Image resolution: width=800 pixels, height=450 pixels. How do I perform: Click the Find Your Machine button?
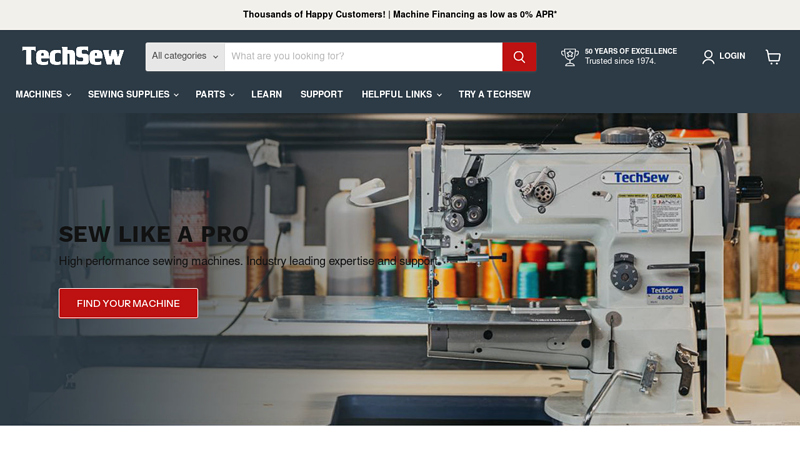[x=128, y=303]
